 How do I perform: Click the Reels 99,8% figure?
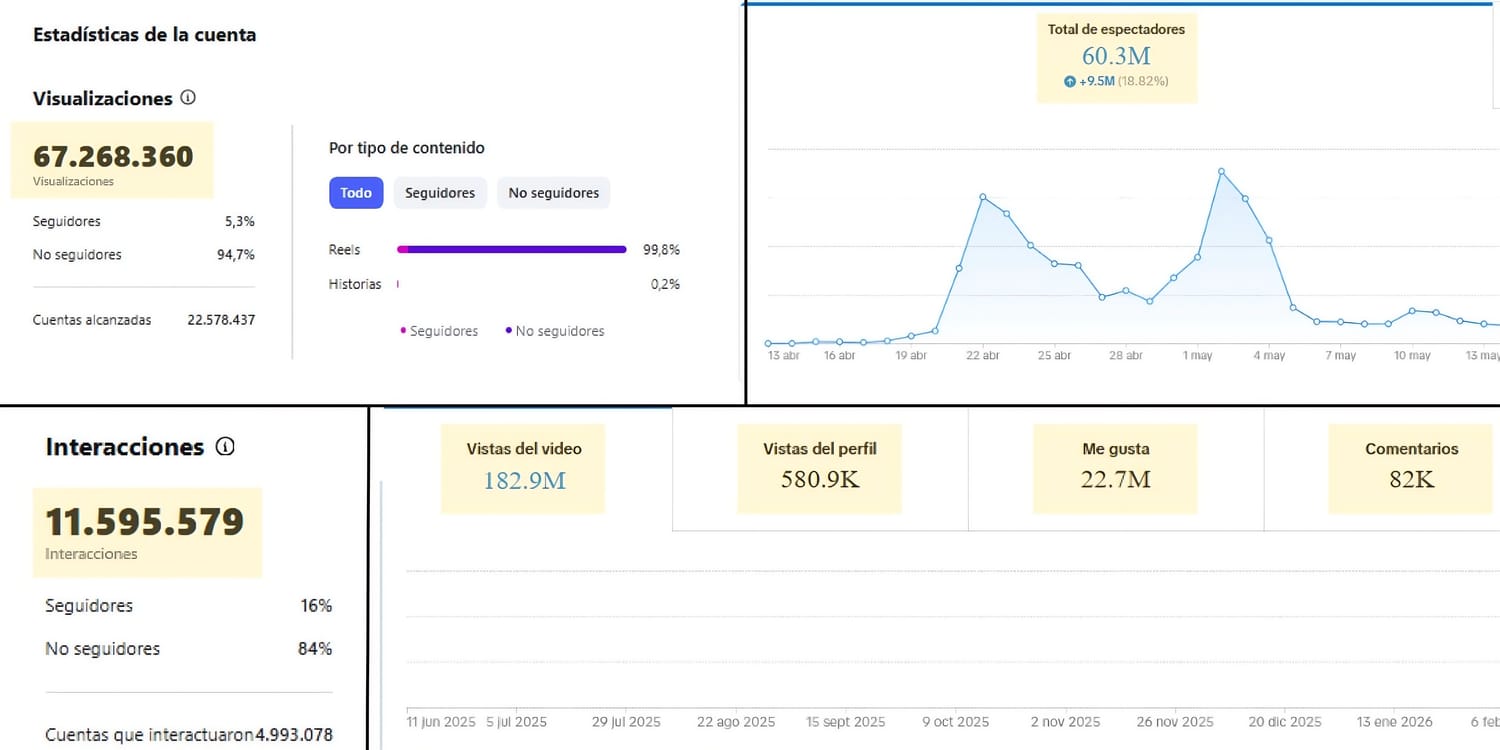click(x=661, y=250)
